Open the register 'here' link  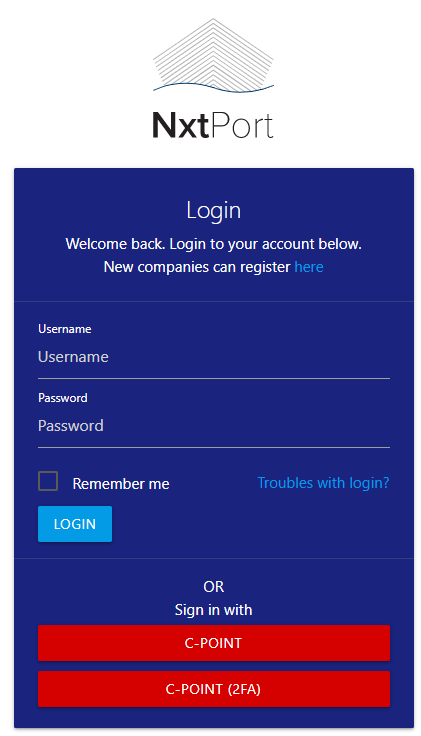pyautogui.click(x=309, y=267)
